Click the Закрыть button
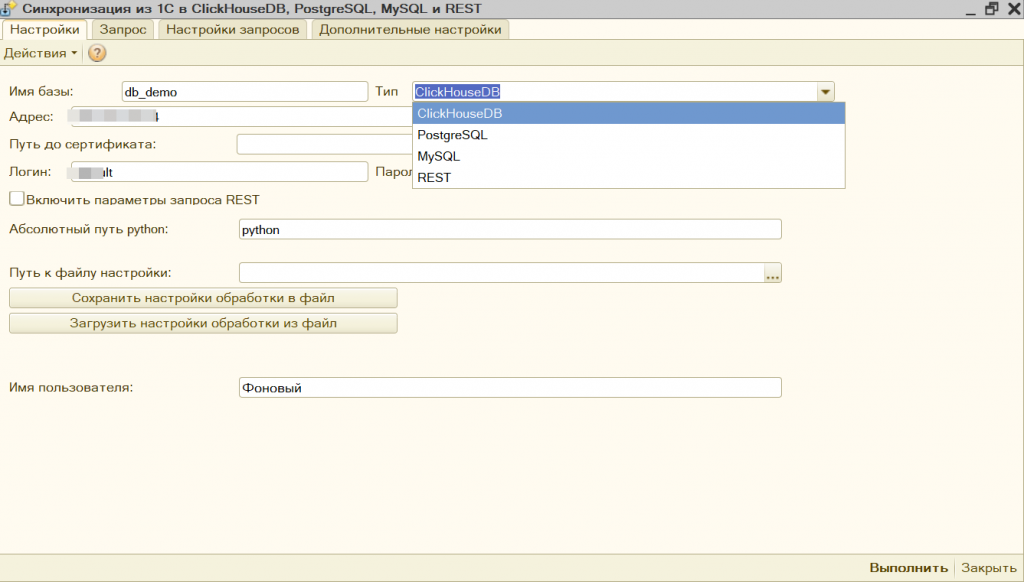The width and height of the screenshot is (1024, 582). coord(989,568)
